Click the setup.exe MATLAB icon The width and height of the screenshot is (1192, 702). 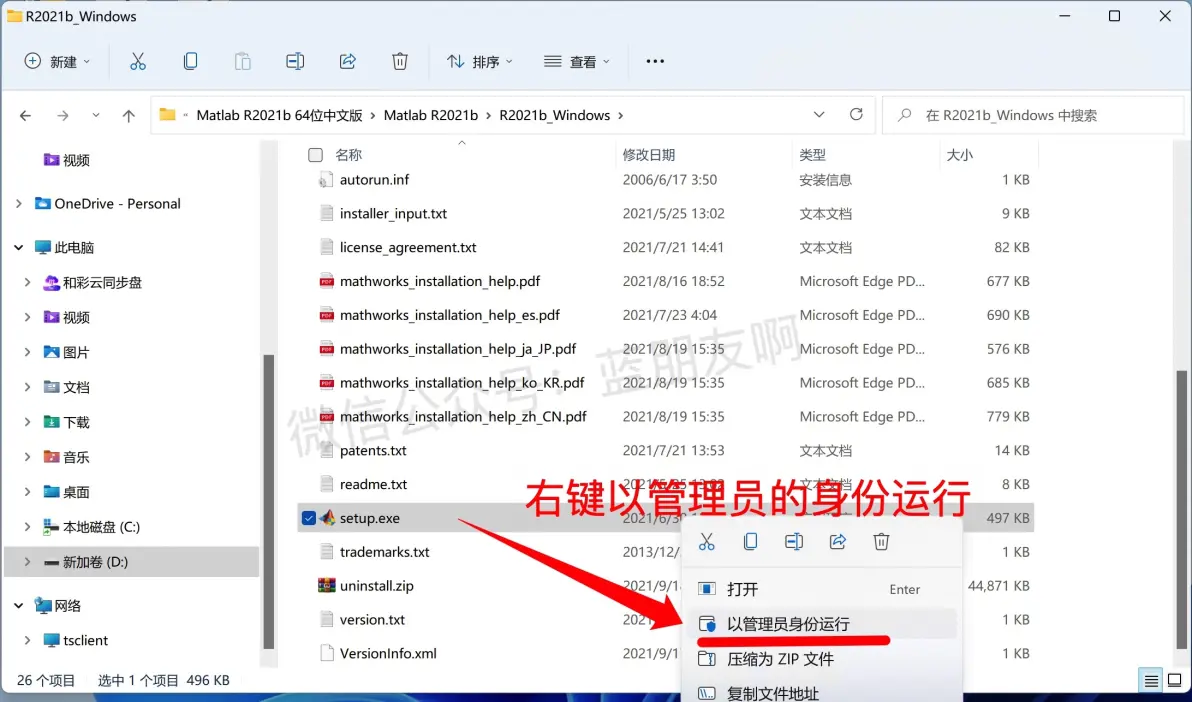coord(327,518)
